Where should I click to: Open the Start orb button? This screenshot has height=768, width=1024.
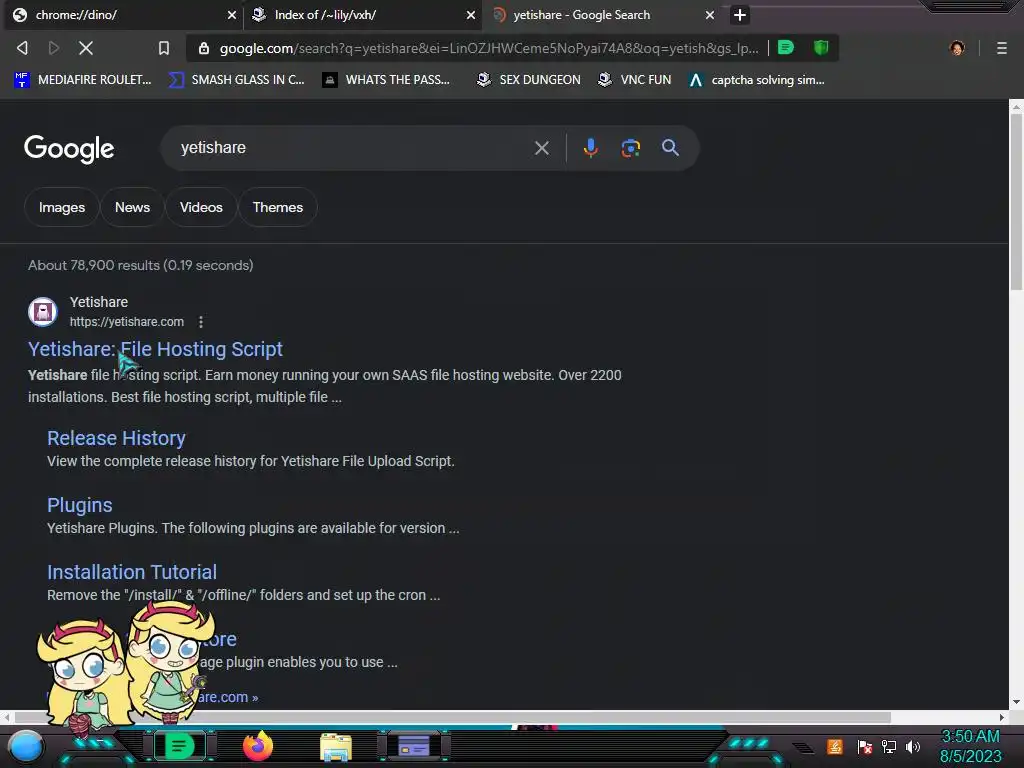(x=26, y=746)
